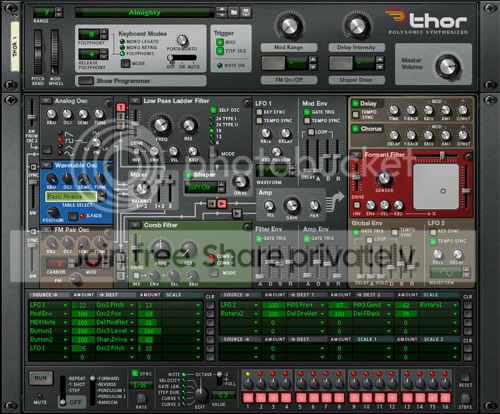Open the patch browser folder icon
Viewport: 500px width, 414px height.
point(234,12)
